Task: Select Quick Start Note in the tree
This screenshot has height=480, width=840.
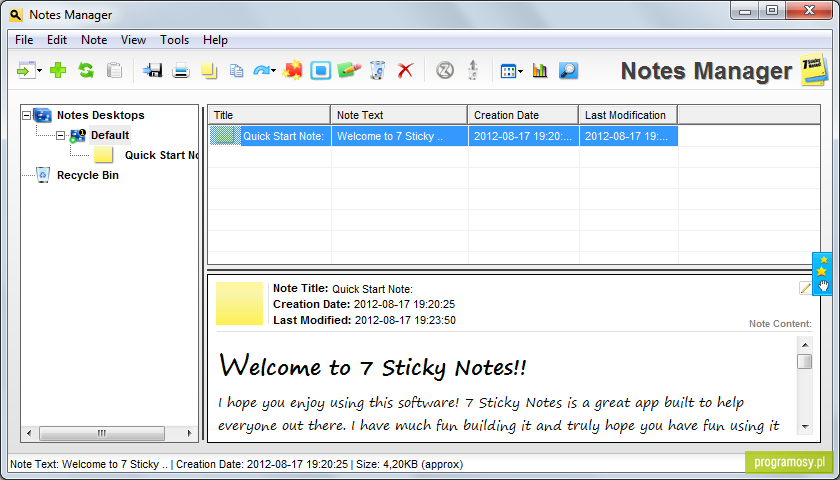Action: coord(162,155)
